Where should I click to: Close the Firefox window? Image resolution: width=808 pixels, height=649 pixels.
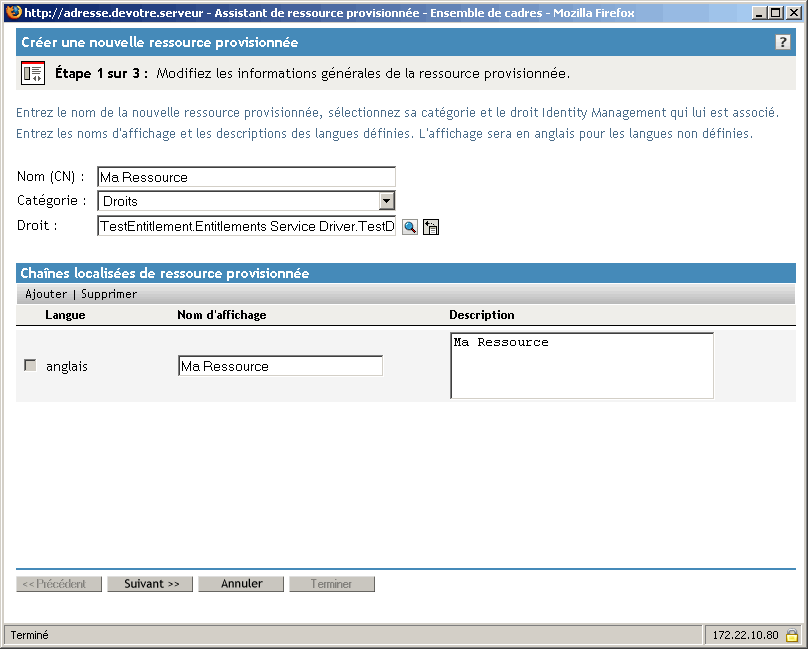[794, 13]
